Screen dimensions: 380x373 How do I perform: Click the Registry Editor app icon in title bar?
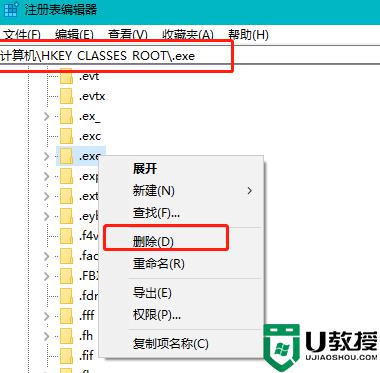click(x=10, y=9)
